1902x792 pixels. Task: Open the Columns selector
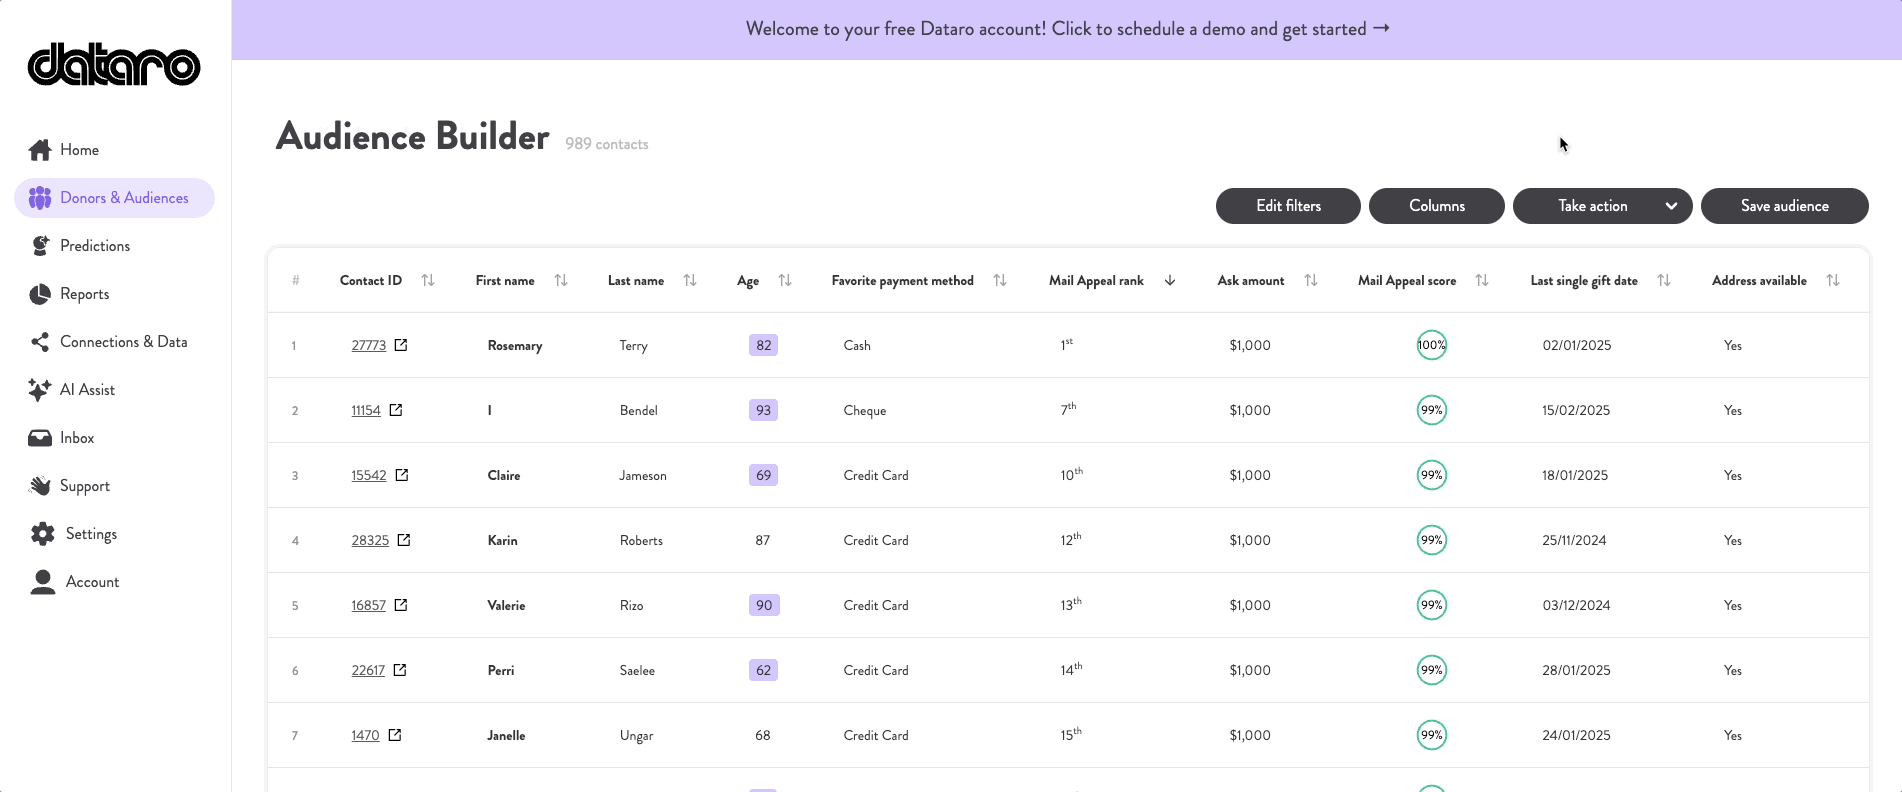(1436, 206)
